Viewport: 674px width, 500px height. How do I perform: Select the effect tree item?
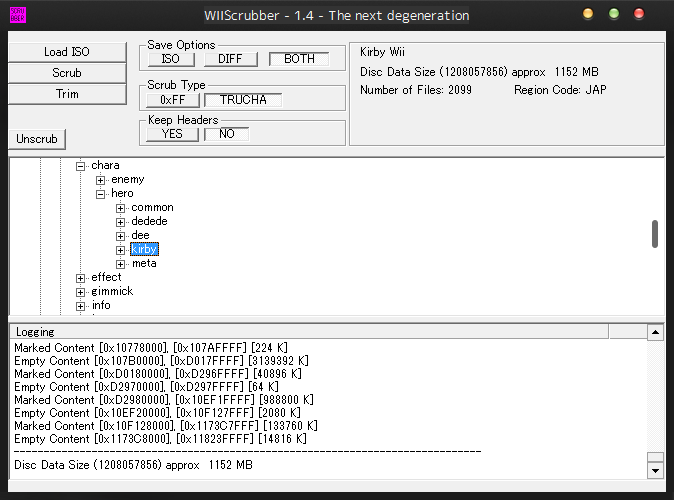[x=106, y=277]
